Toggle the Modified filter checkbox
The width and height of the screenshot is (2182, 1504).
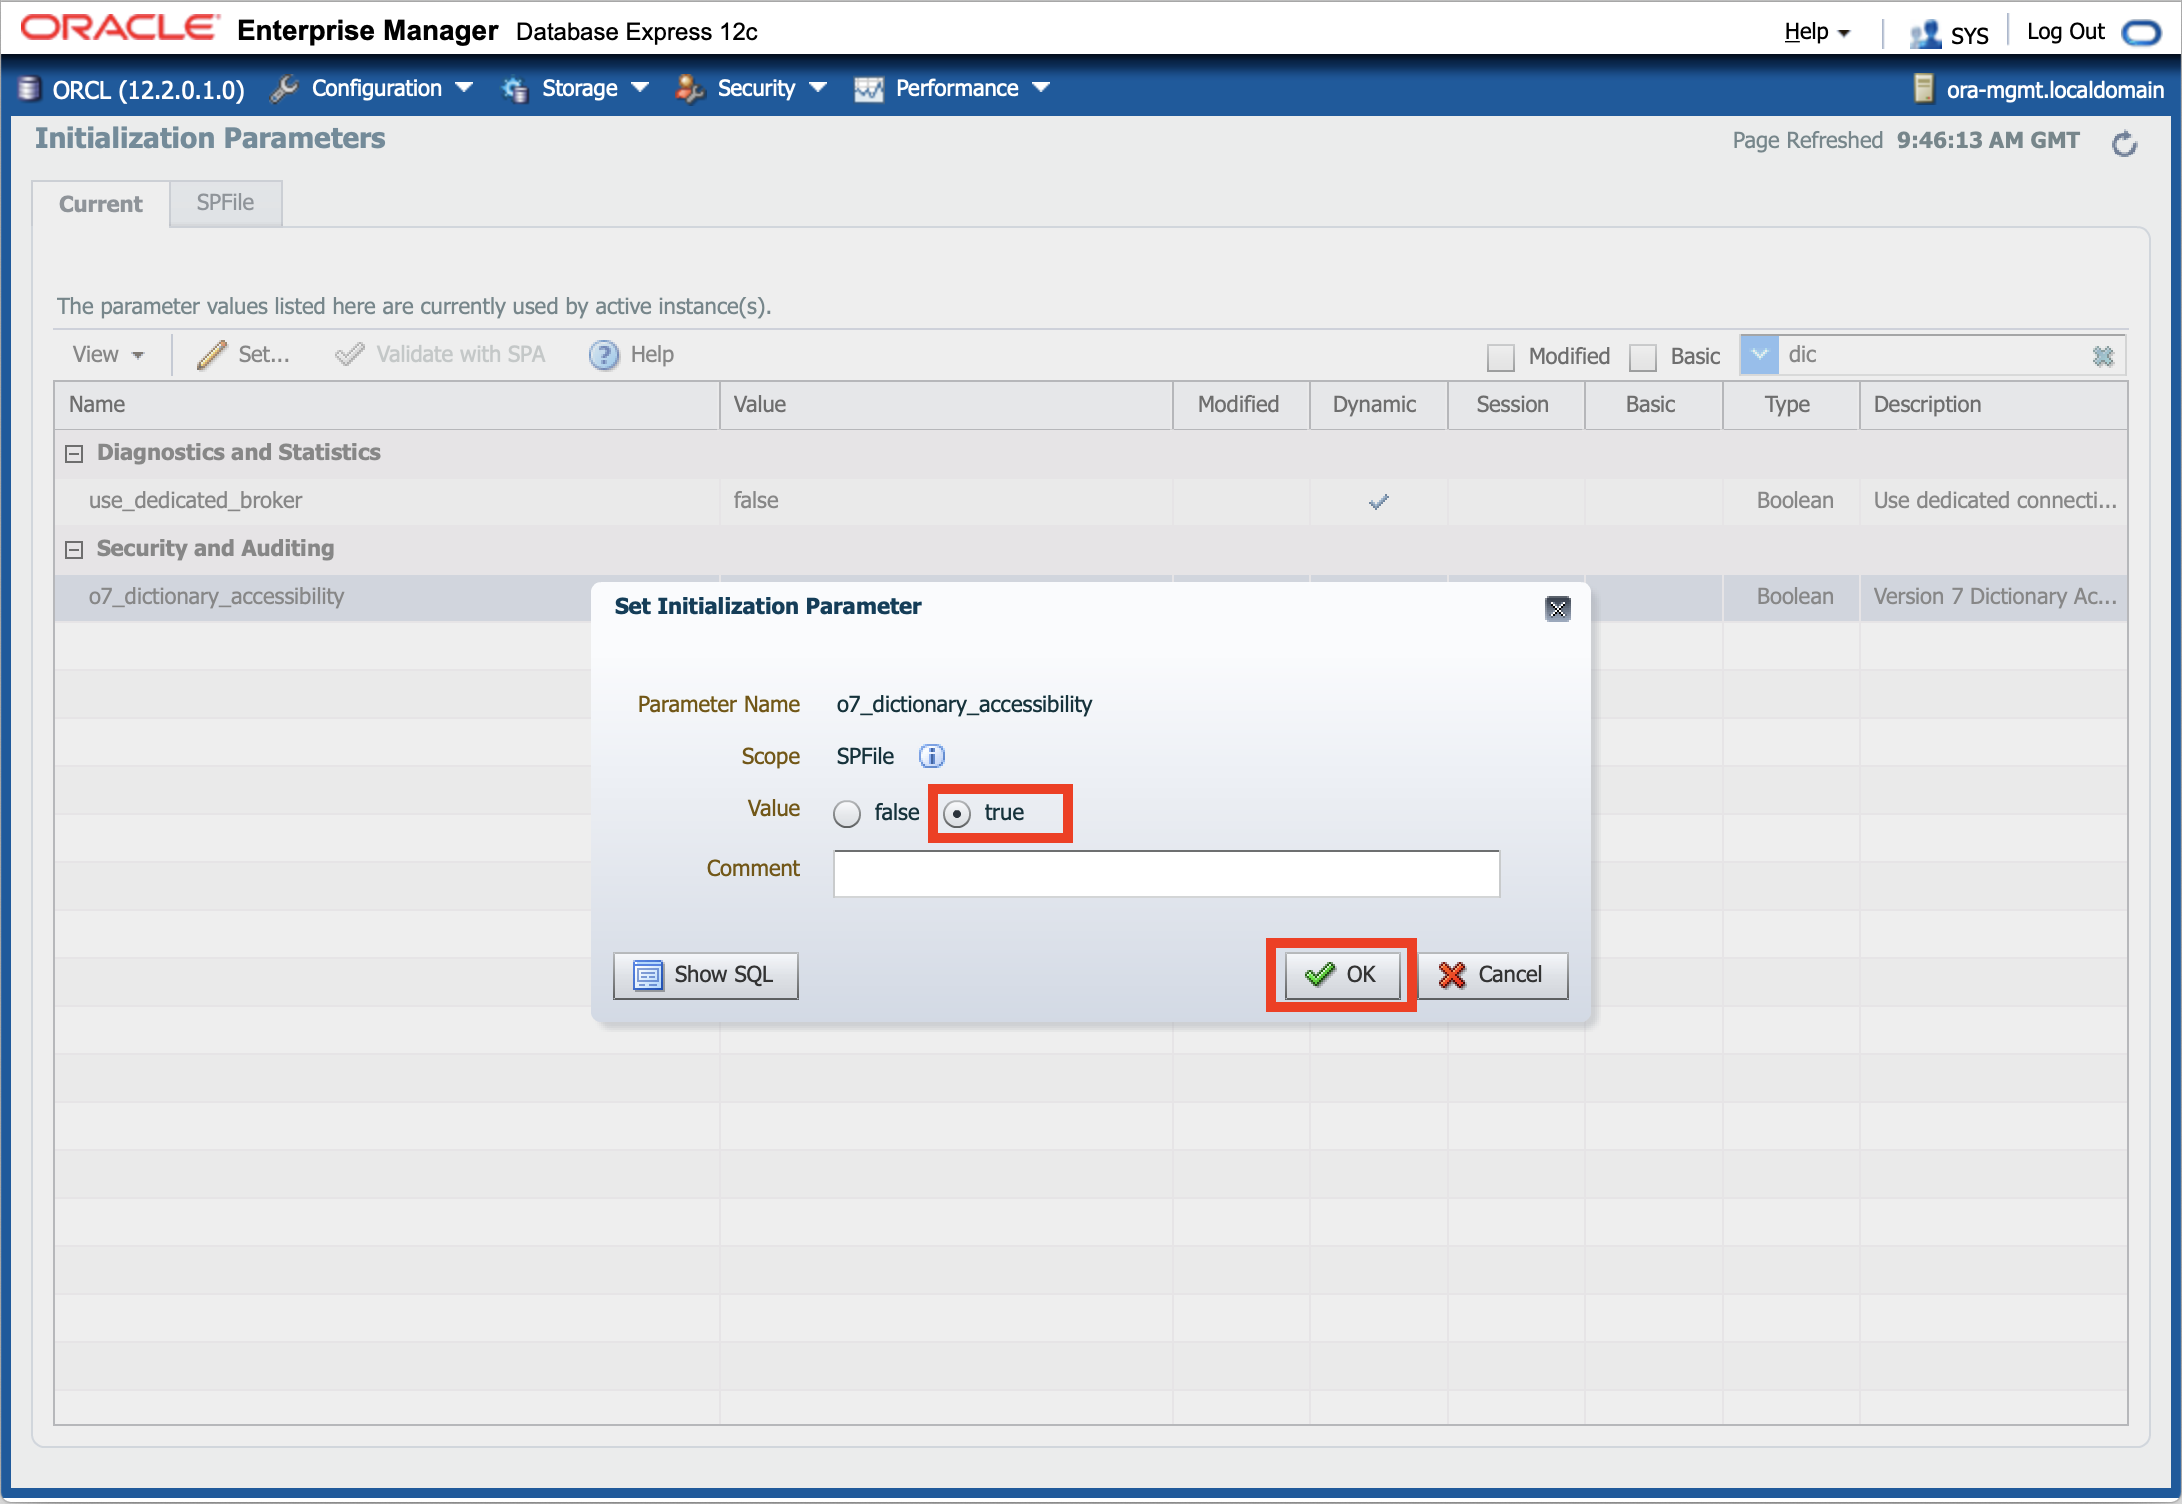pos(1500,357)
